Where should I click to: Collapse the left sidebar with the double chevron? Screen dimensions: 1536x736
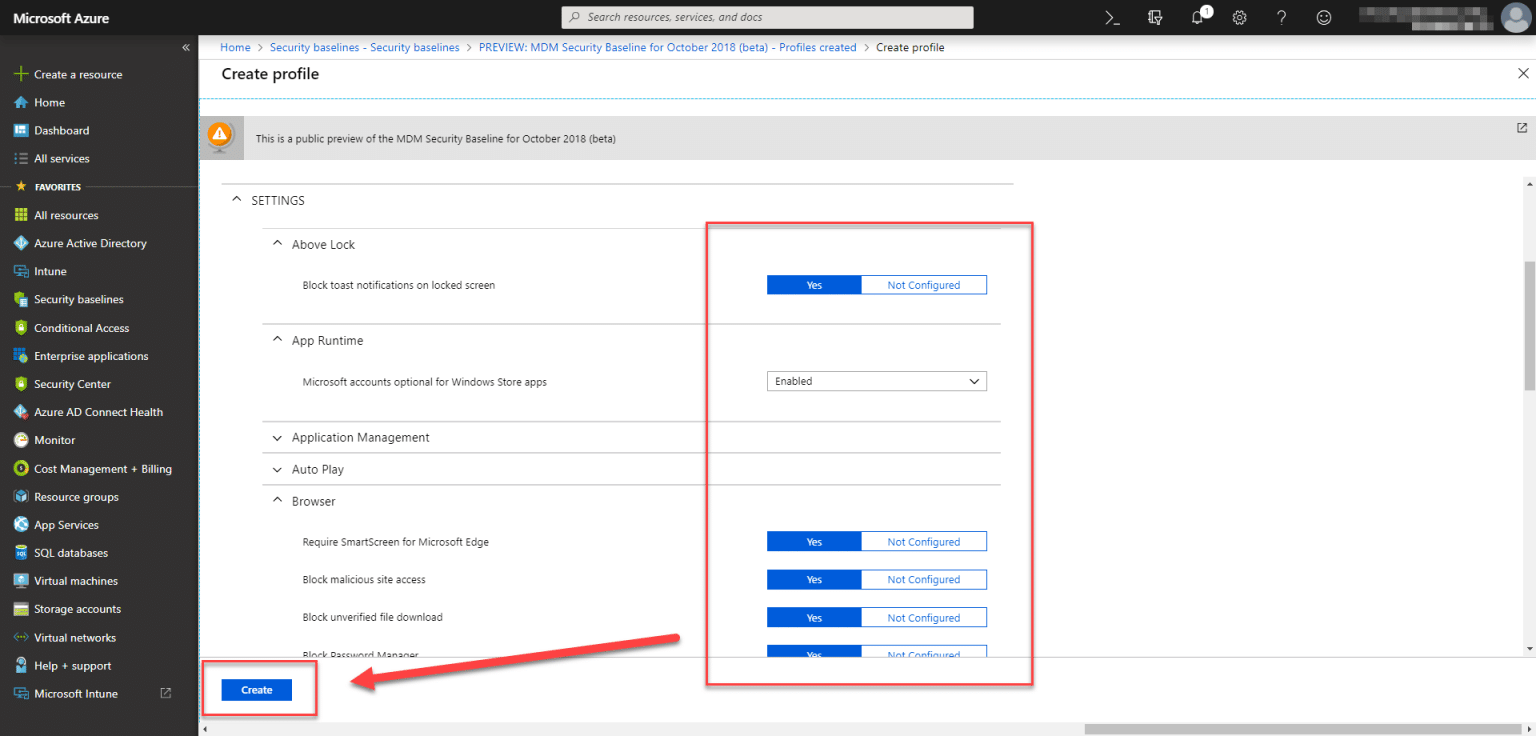pos(186,47)
